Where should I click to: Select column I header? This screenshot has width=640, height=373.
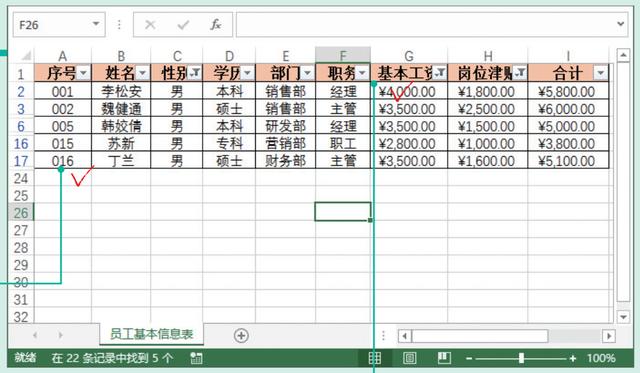[568, 56]
